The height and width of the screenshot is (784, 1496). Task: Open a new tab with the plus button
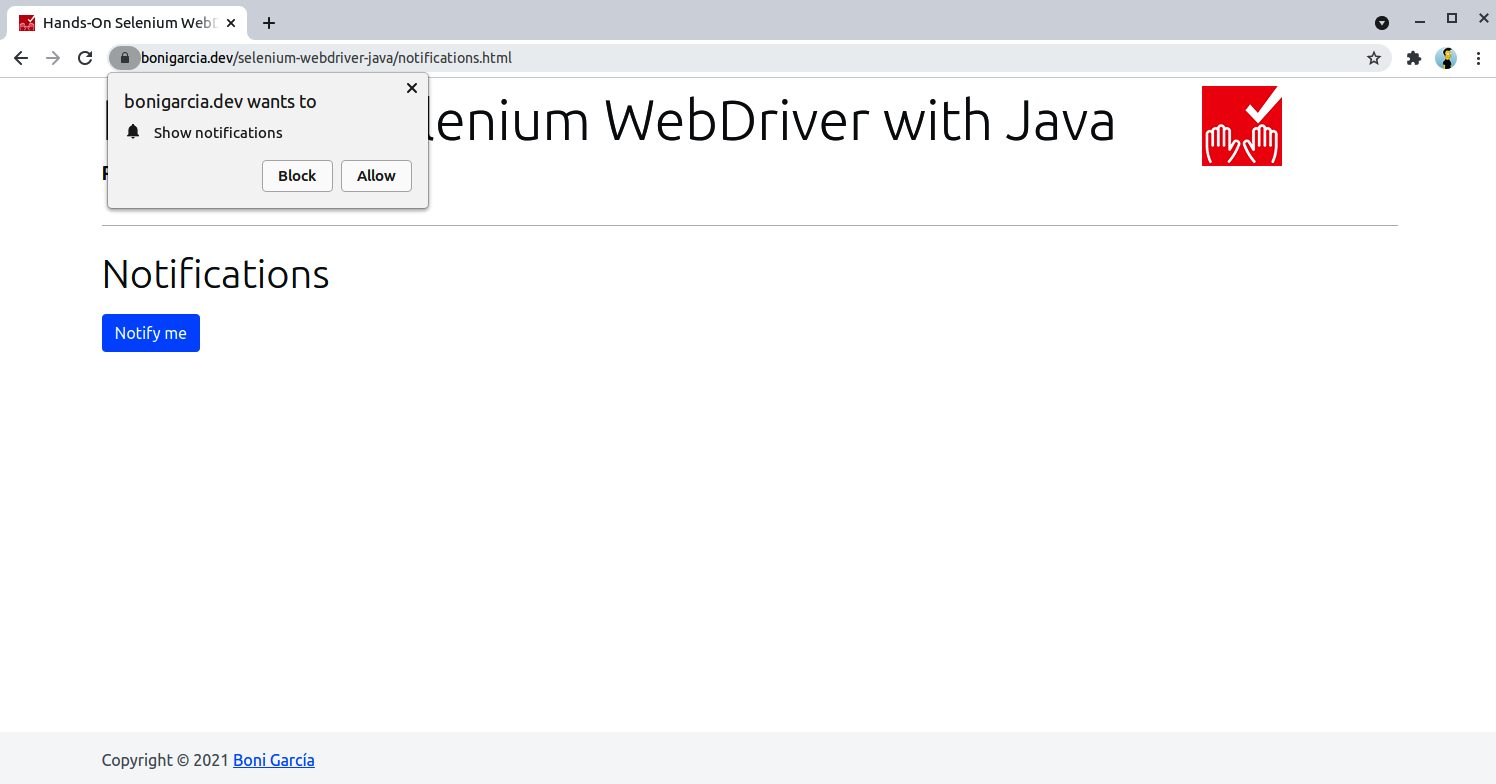pos(268,23)
